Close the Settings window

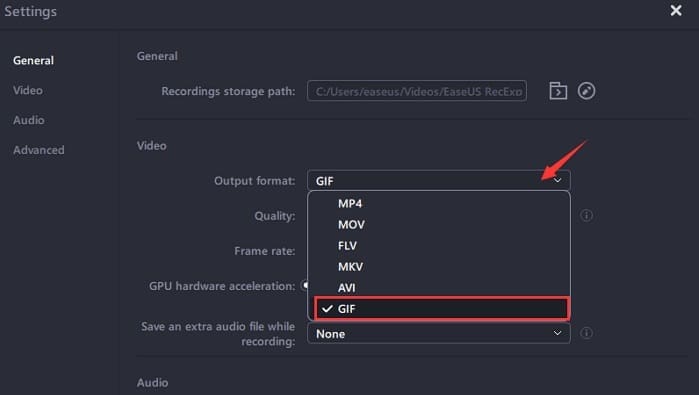(x=676, y=11)
